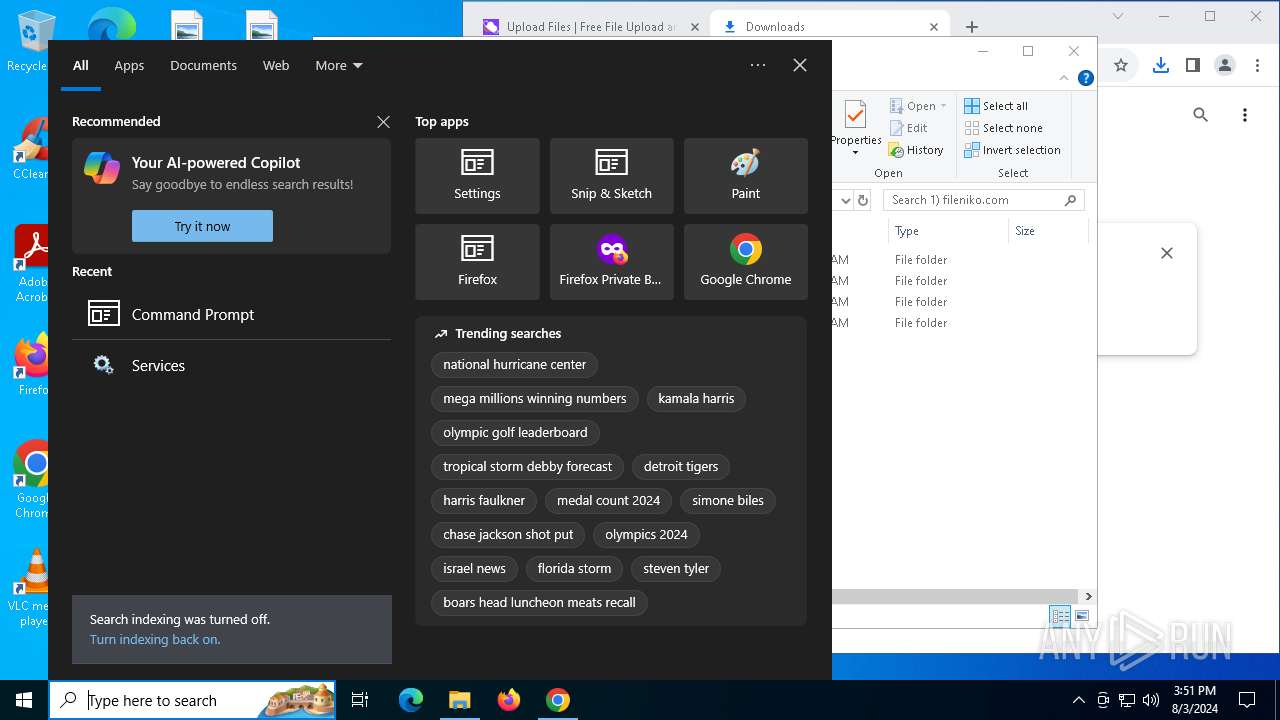Open History in Explorer ribbon
Image resolution: width=1280 pixels, height=720 pixels.
point(916,150)
